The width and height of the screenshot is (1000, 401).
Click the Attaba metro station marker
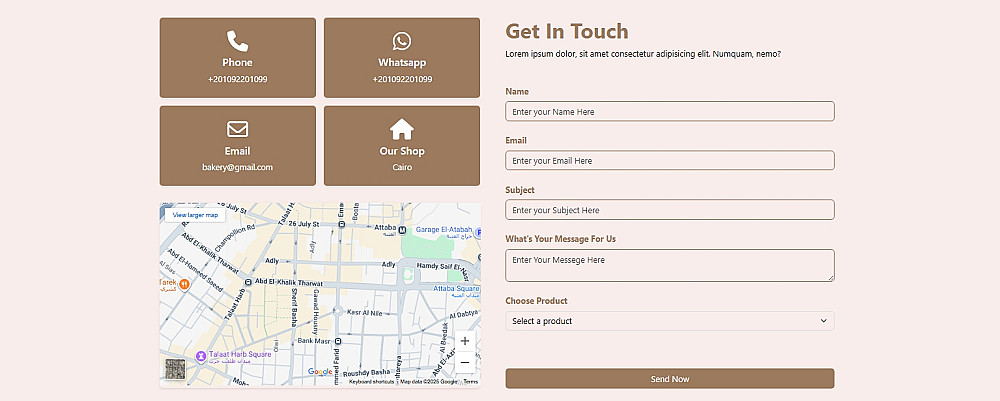click(402, 229)
